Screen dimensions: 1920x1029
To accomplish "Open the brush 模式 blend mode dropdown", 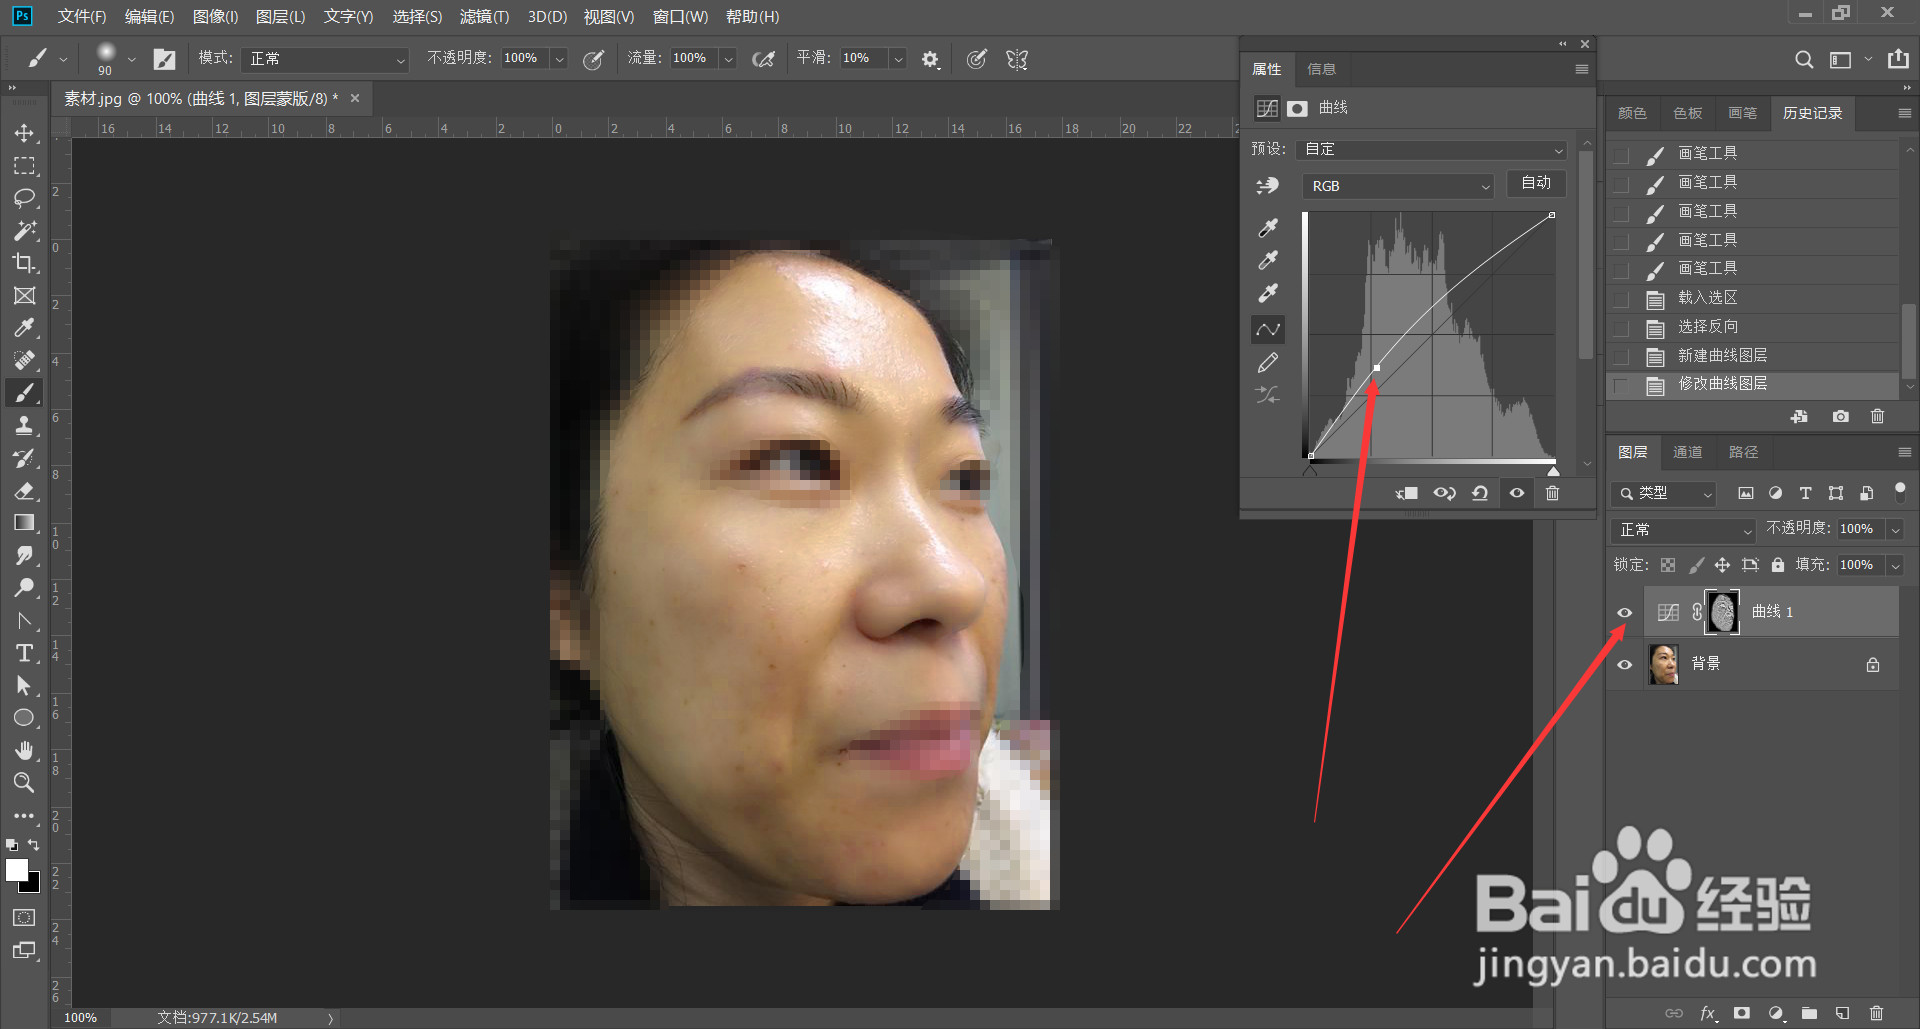I will coord(325,59).
